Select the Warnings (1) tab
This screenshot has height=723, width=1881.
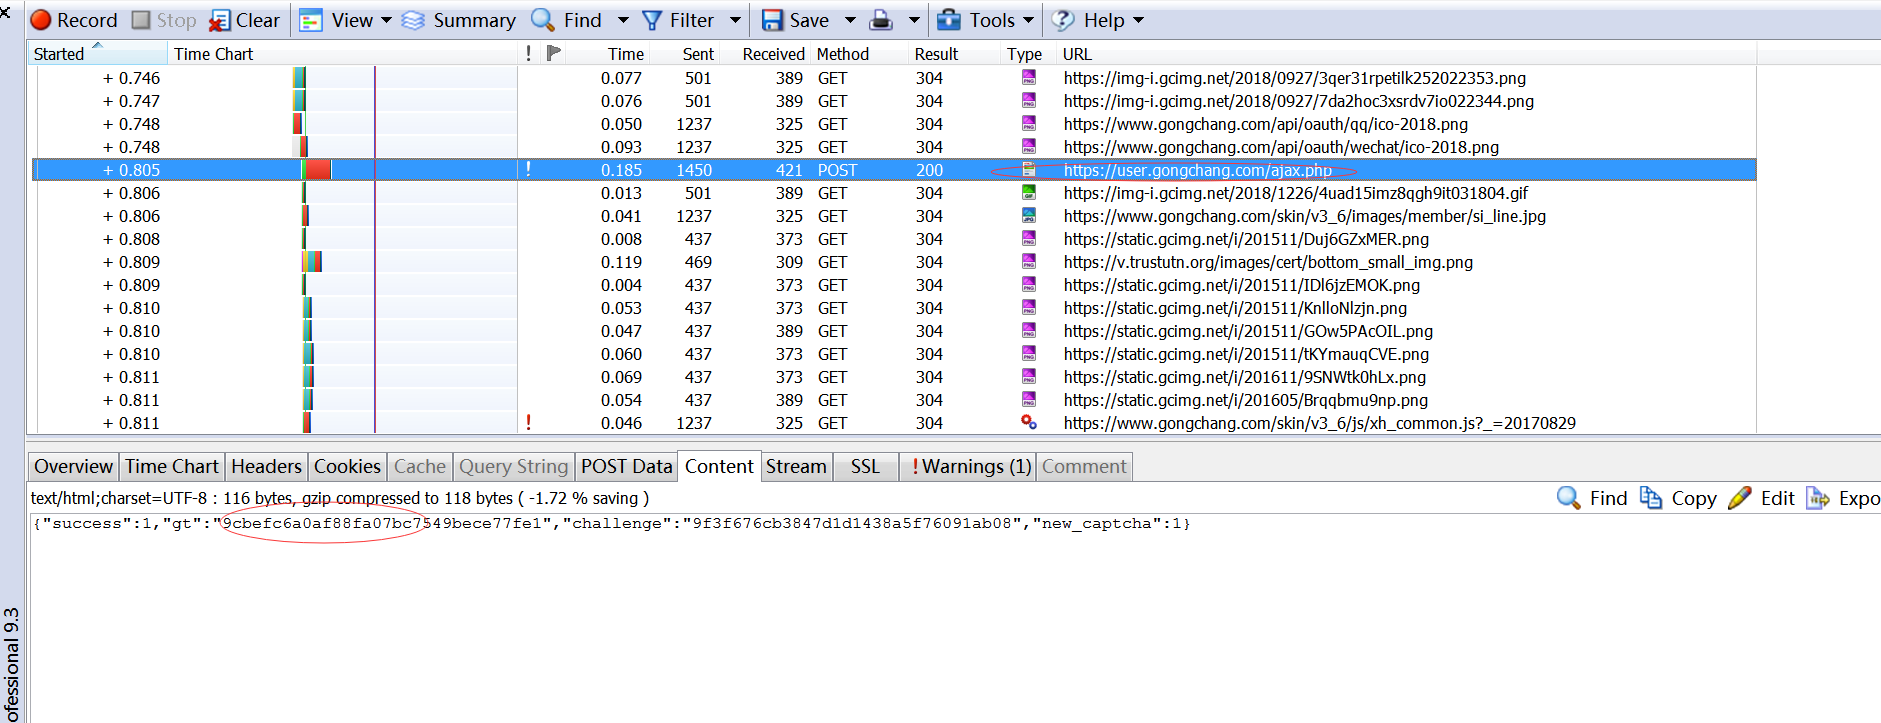(970, 466)
